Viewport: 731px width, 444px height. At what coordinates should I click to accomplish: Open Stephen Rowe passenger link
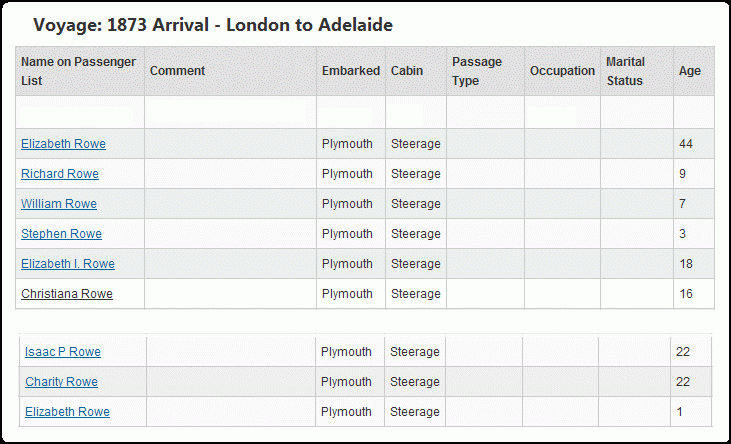coord(61,234)
